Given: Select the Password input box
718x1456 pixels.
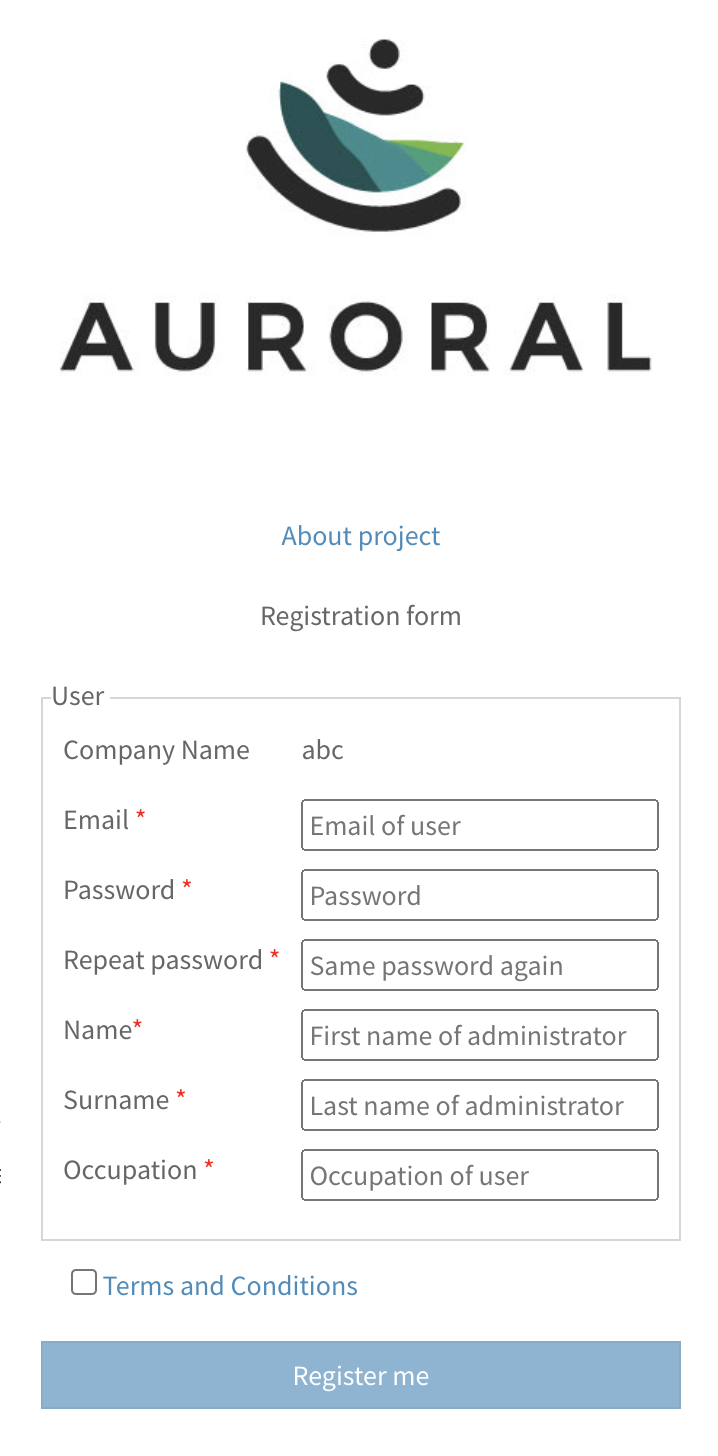Looking at the screenshot, I should 480,895.
